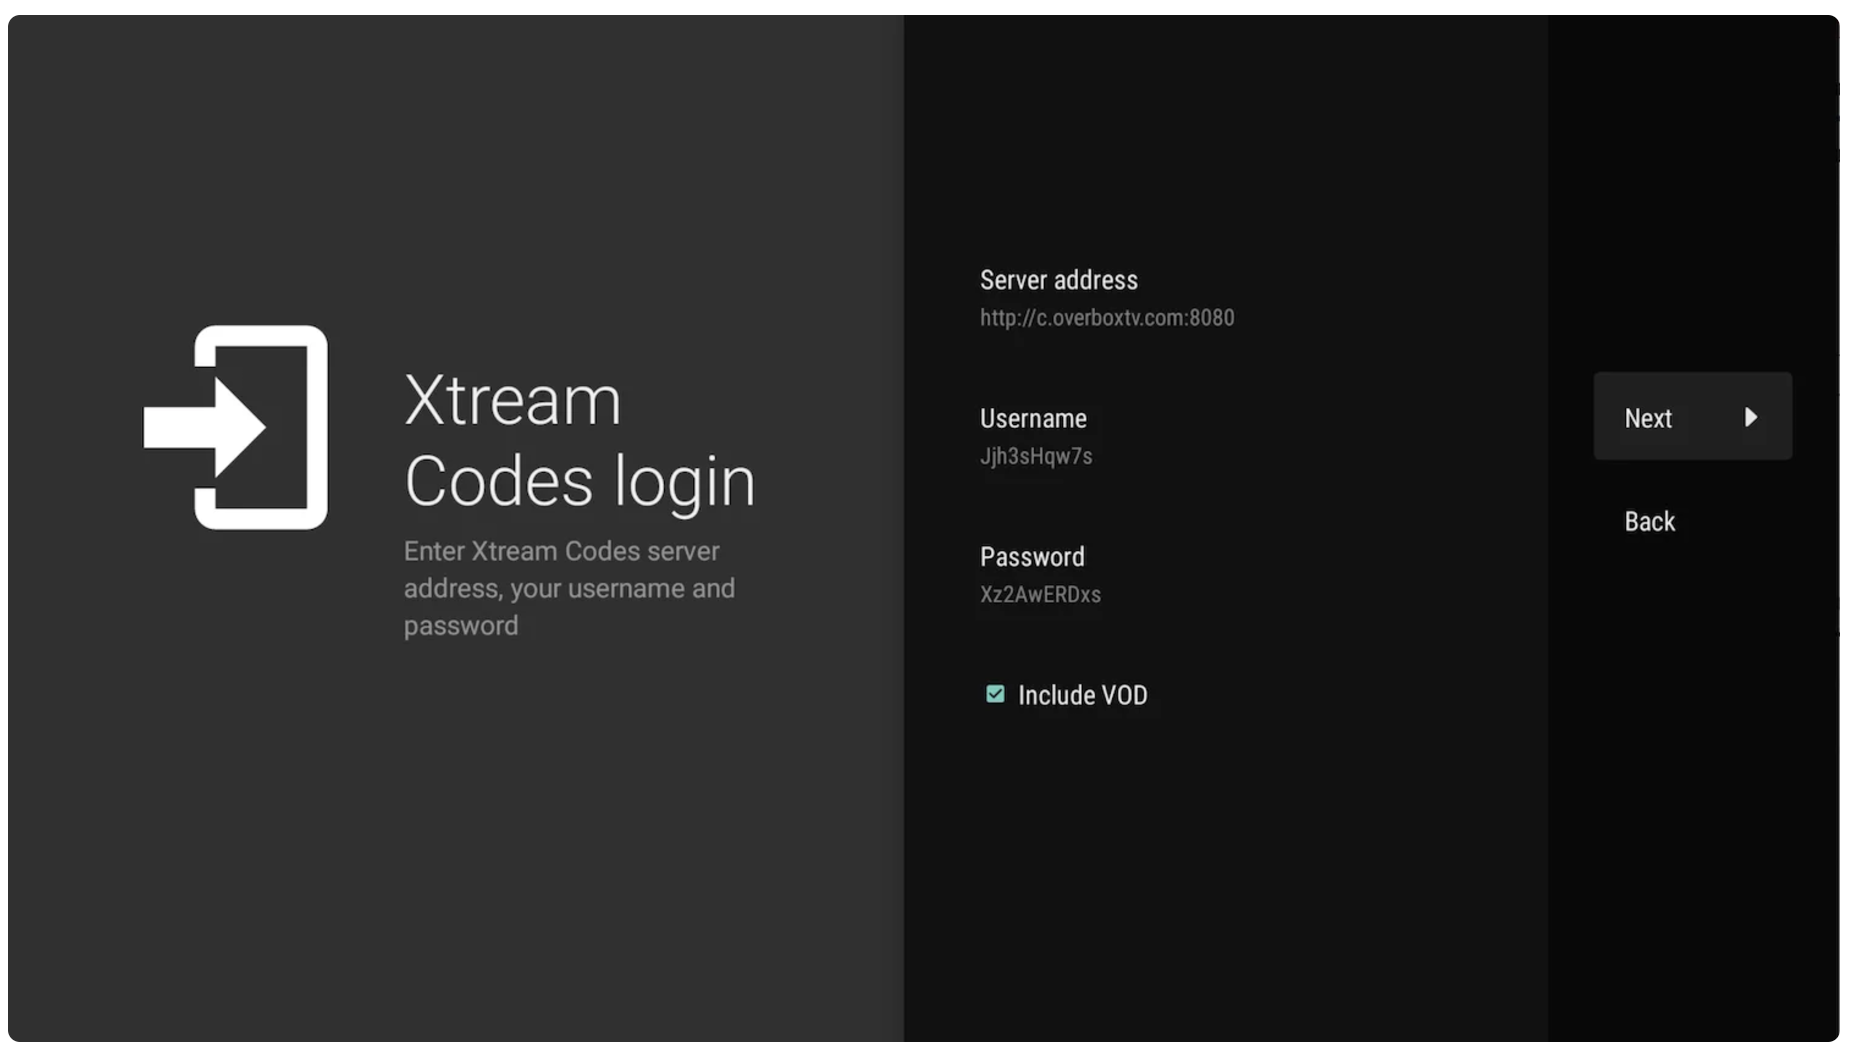Click the arrow icon on Next
Viewport: 1850px width, 1044px height.
pos(1751,417)
